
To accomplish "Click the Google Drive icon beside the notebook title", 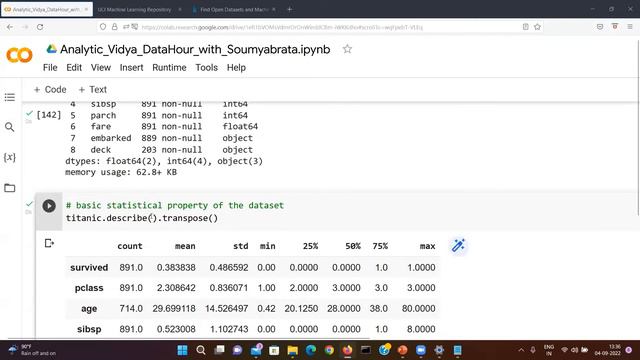I will click(51, 49).
